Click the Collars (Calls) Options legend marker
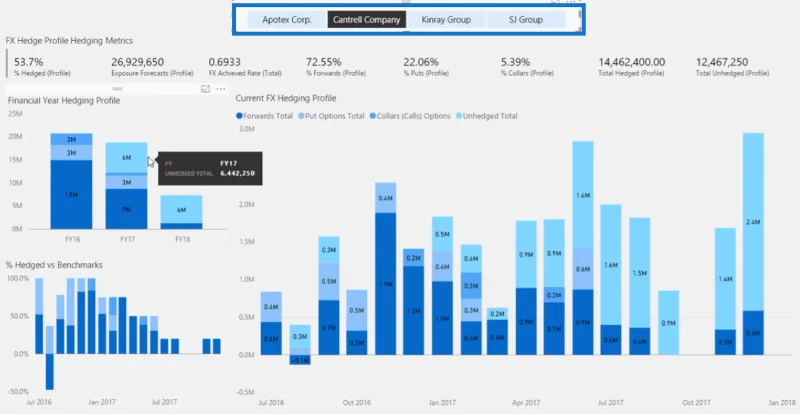This screenshot has height=414, width=800. click(372, 116)
